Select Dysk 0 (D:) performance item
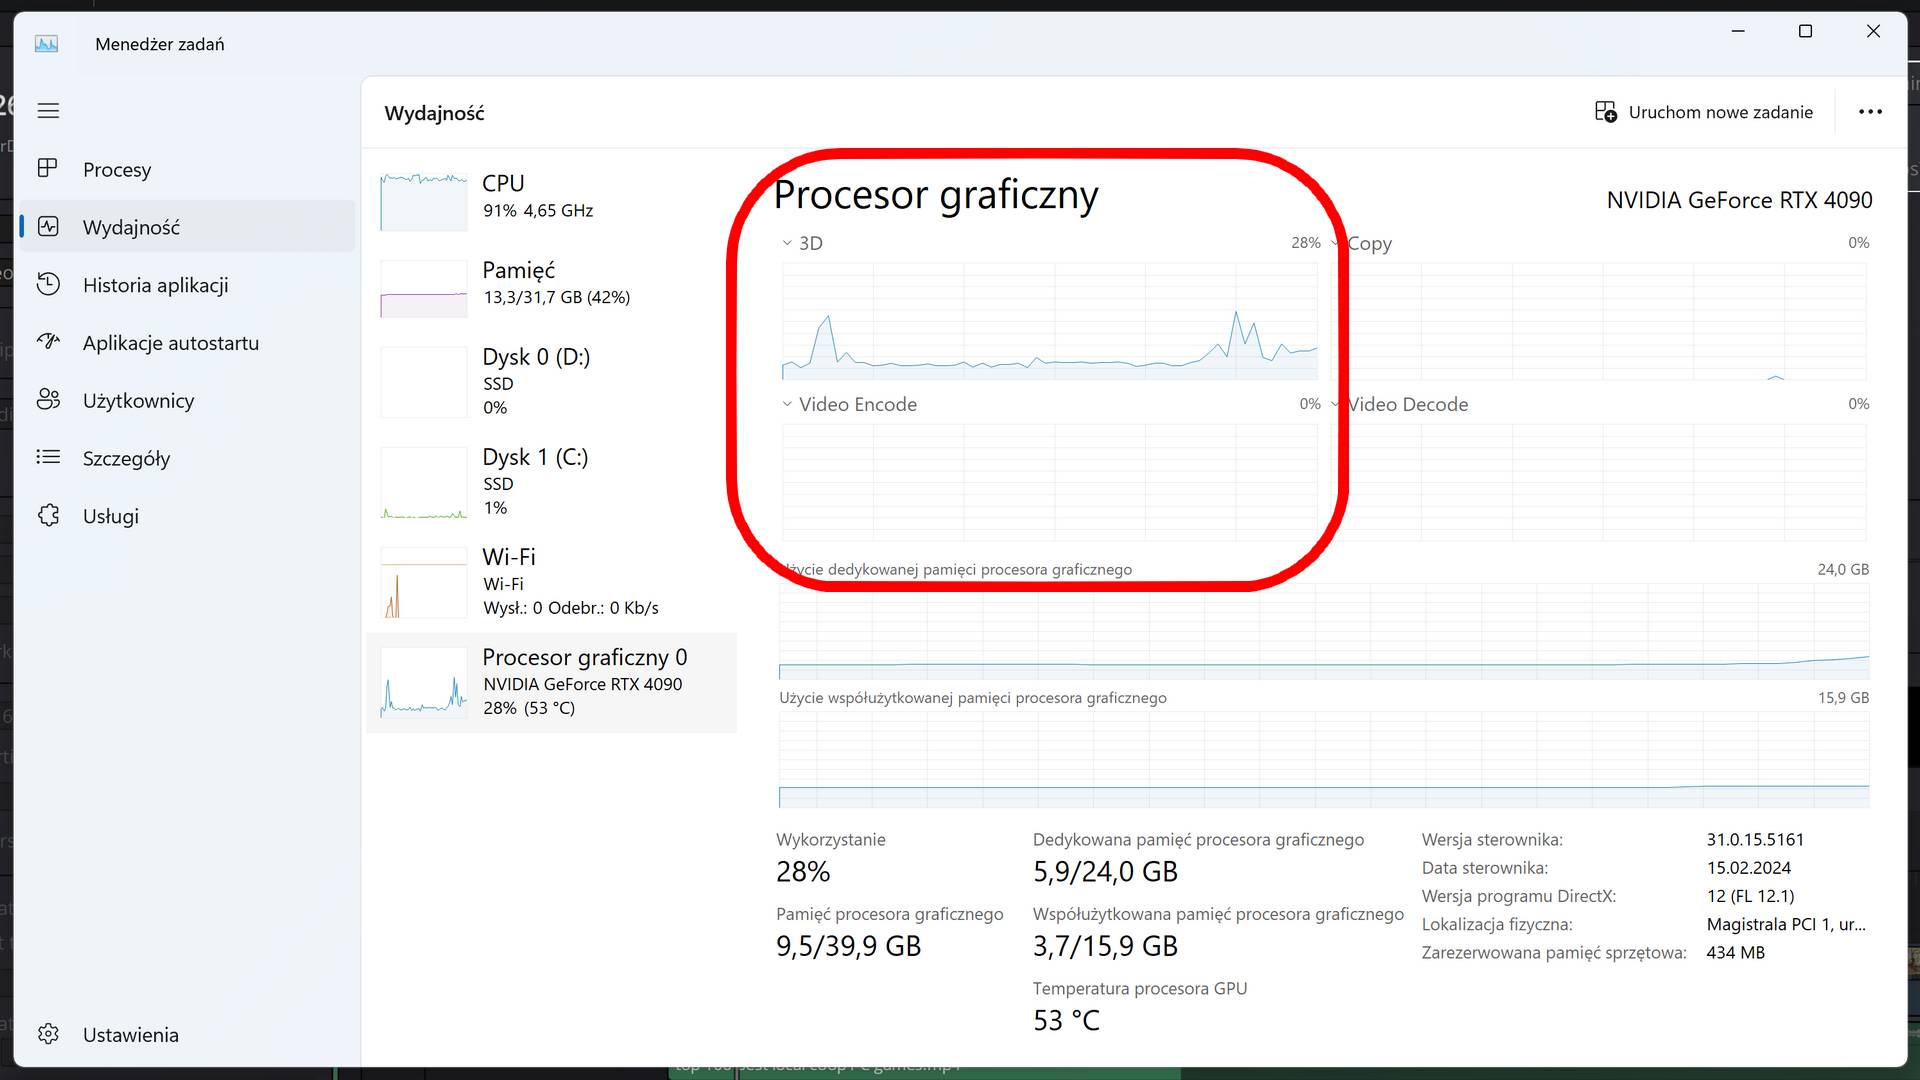This screenshot has height=1080, width=1920. coord(551,381)
